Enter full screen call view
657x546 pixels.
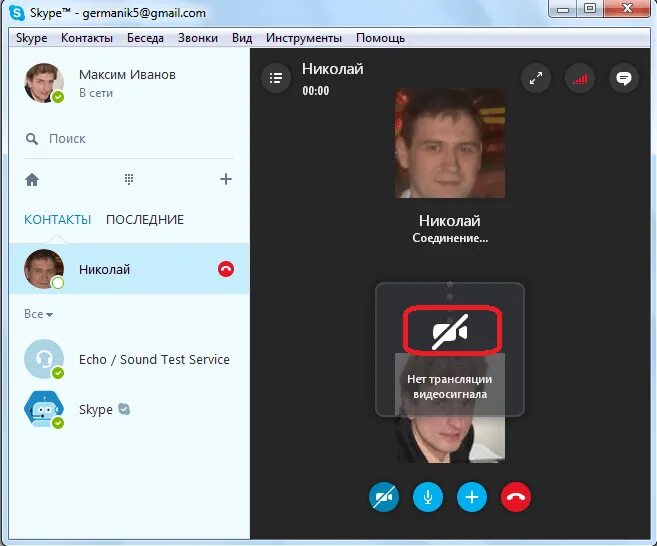pyautogui.click(x=536, y=78)
